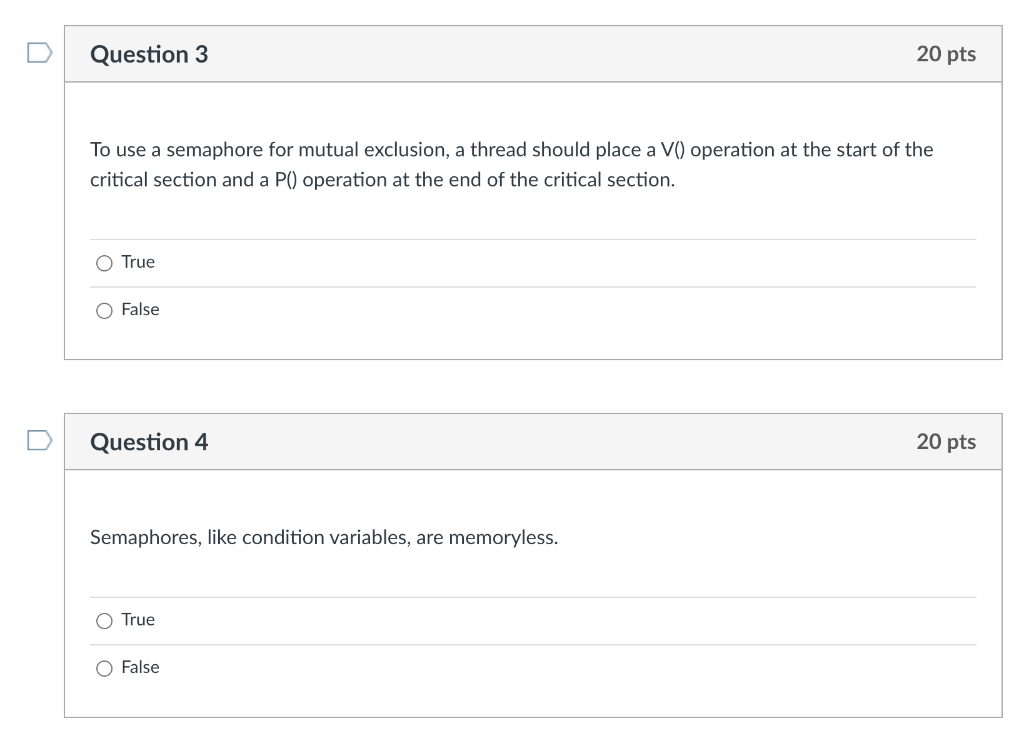This screenshot has height=733, width=1024.
Task: Click the word 'memoryless' in Question 4
Action: coord(502,538)
